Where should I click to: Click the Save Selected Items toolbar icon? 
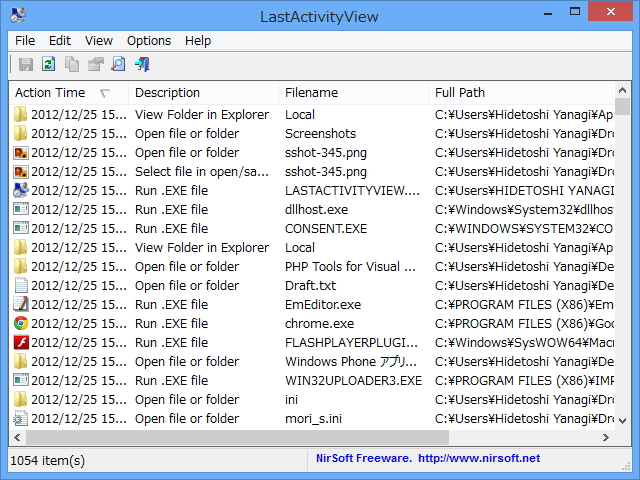pos(26,64)
